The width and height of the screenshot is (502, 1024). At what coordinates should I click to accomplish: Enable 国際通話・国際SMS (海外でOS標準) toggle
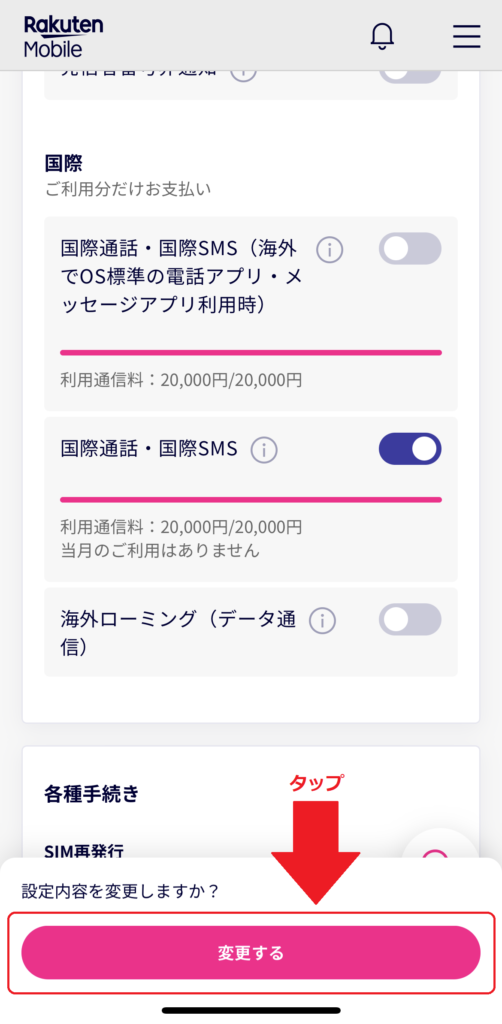click(x=410, y=249)
